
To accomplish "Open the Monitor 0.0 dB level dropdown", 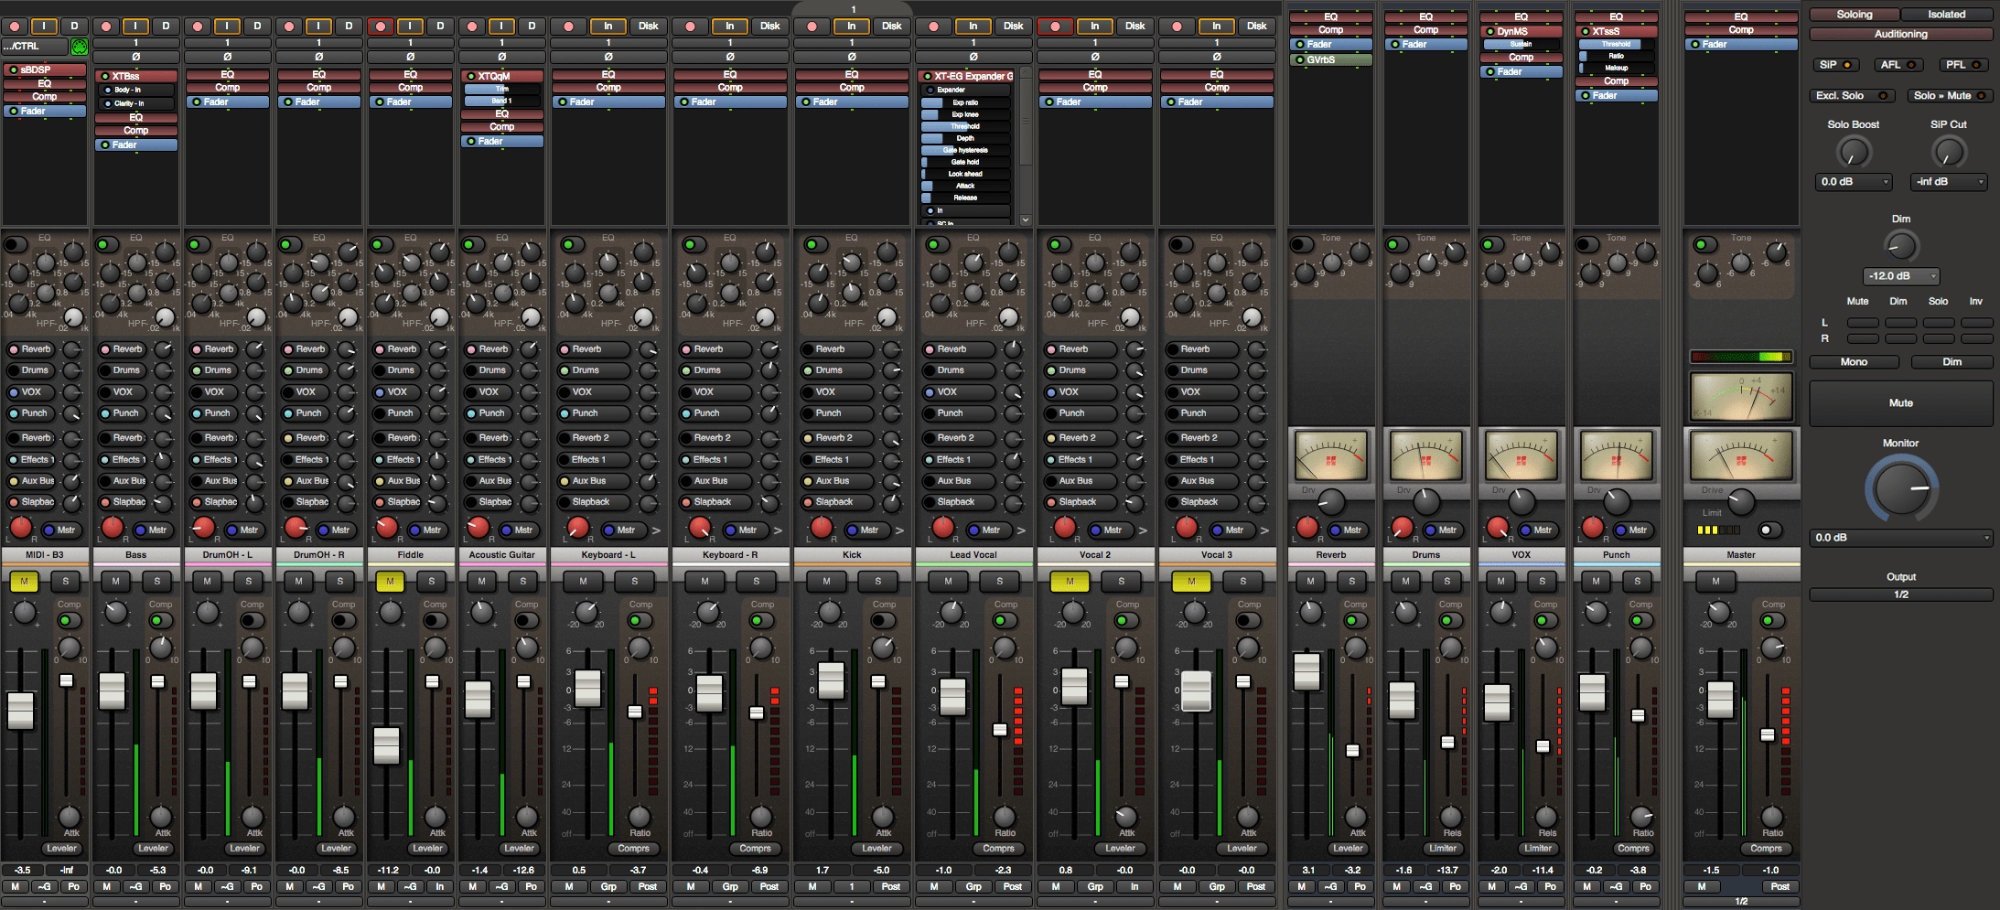I will tap(1900, 538).
